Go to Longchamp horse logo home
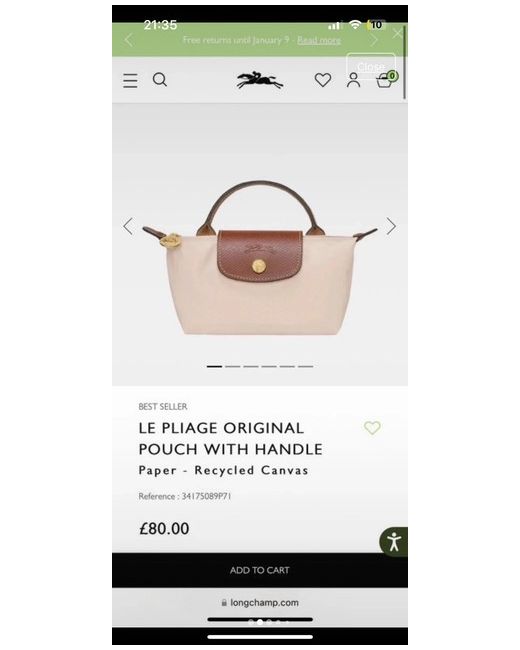 tap(260, 80)
